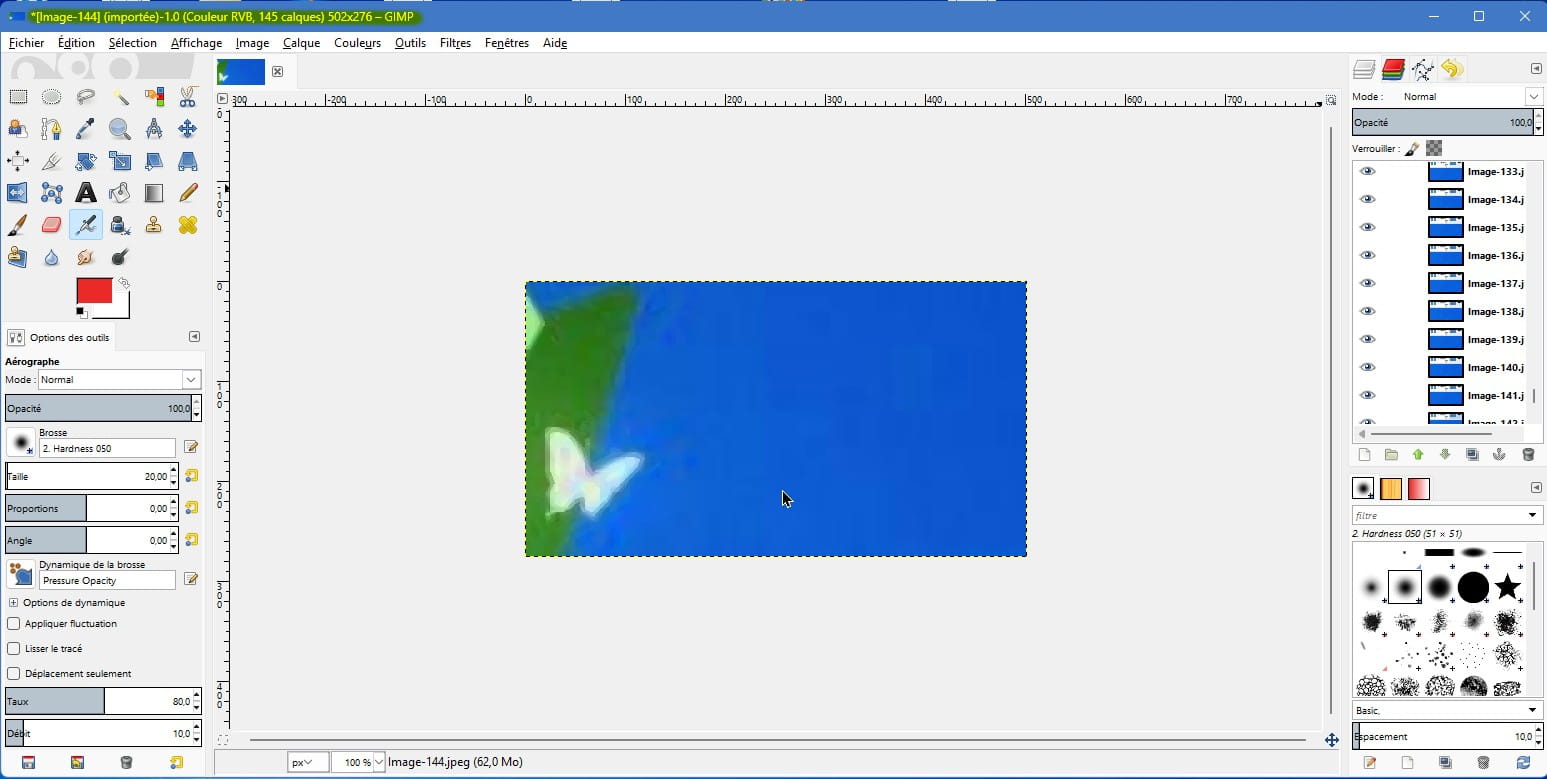
Task: Select the Scissors selection tool
Action: (187, 97)
